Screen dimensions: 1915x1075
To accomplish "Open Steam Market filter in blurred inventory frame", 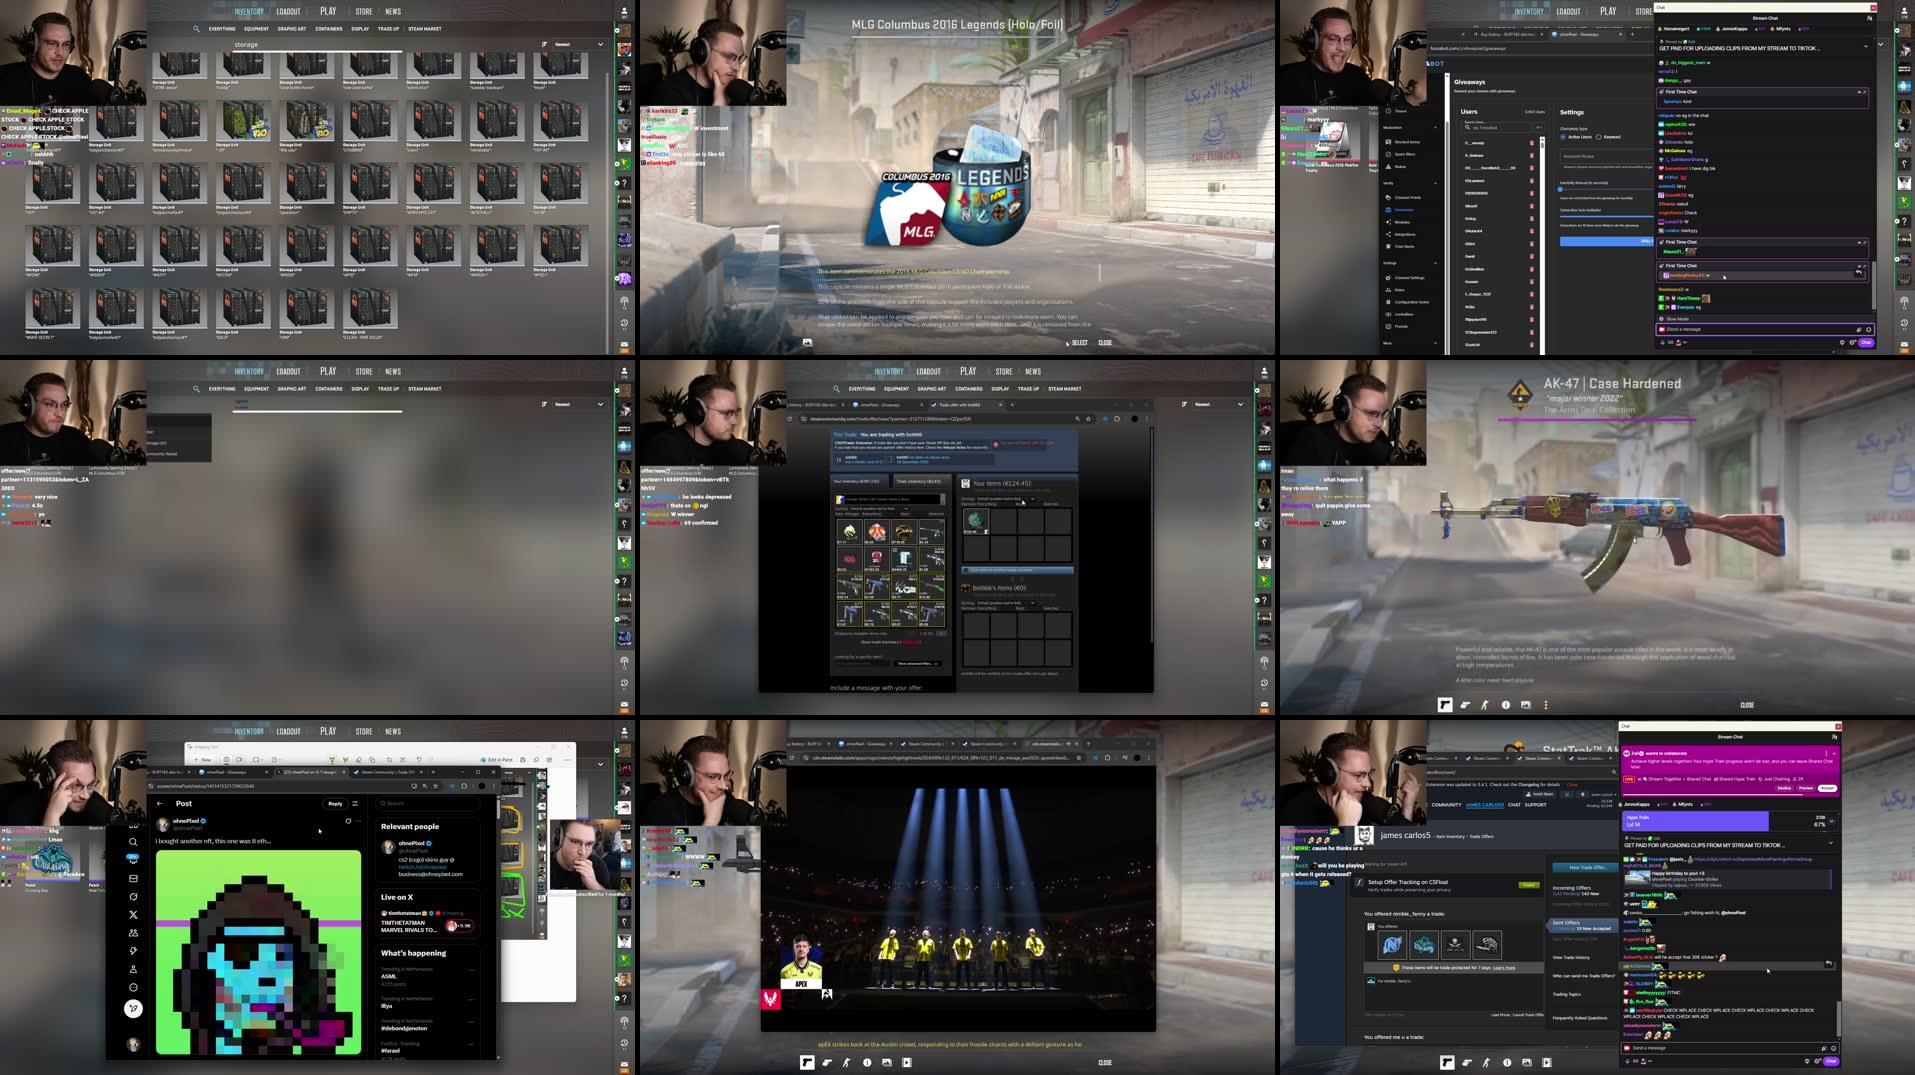I will click(425, 389).
